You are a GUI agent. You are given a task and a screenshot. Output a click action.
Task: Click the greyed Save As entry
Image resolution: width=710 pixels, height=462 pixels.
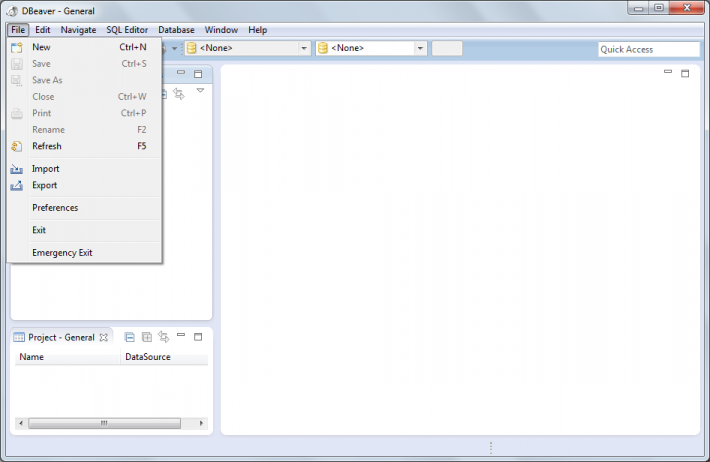tap(85, 80)
